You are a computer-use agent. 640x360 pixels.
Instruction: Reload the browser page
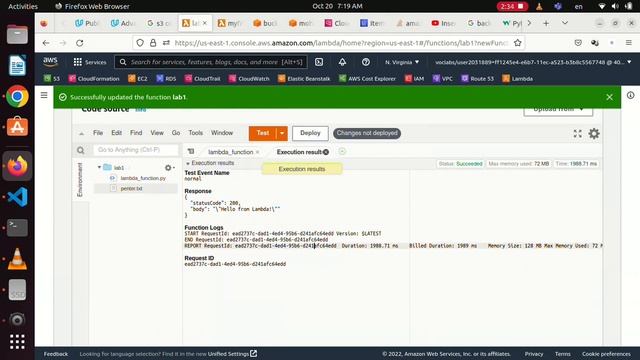[x=80, y=43]
